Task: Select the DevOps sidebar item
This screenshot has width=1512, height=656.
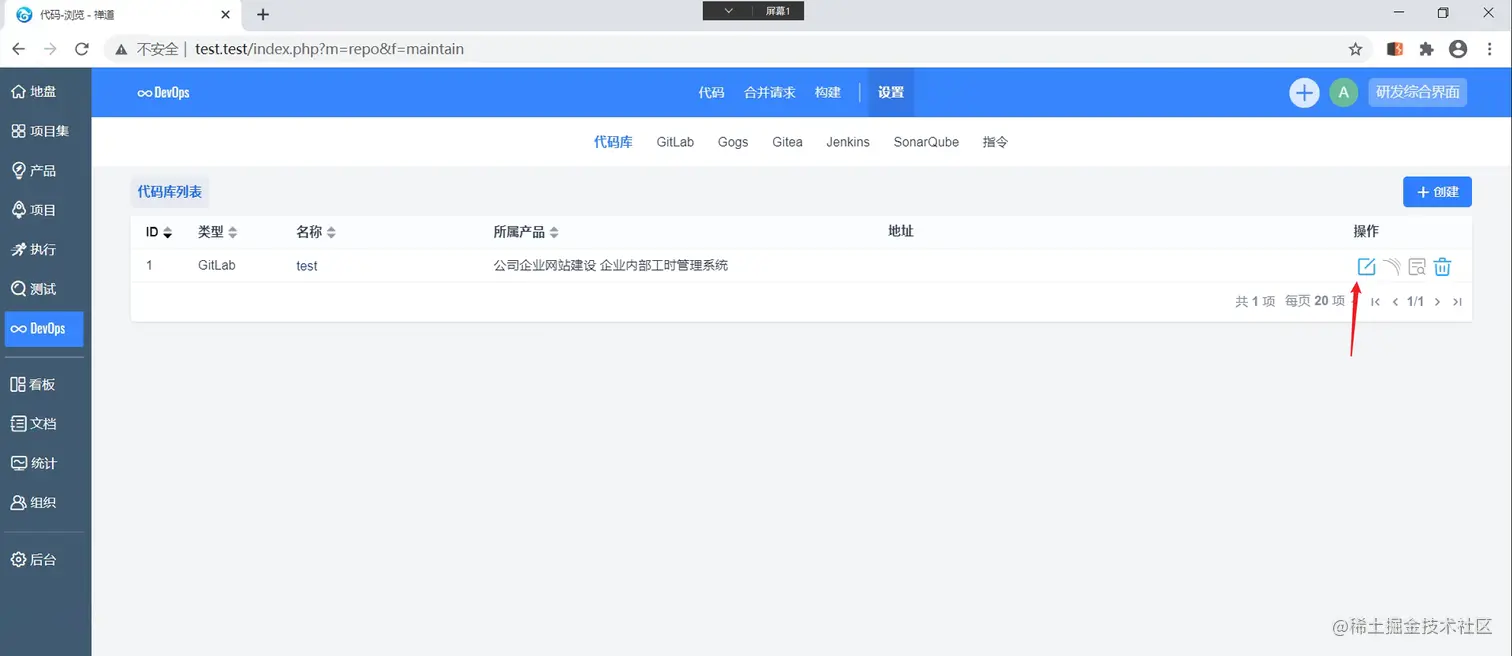Action: point(45,328)
